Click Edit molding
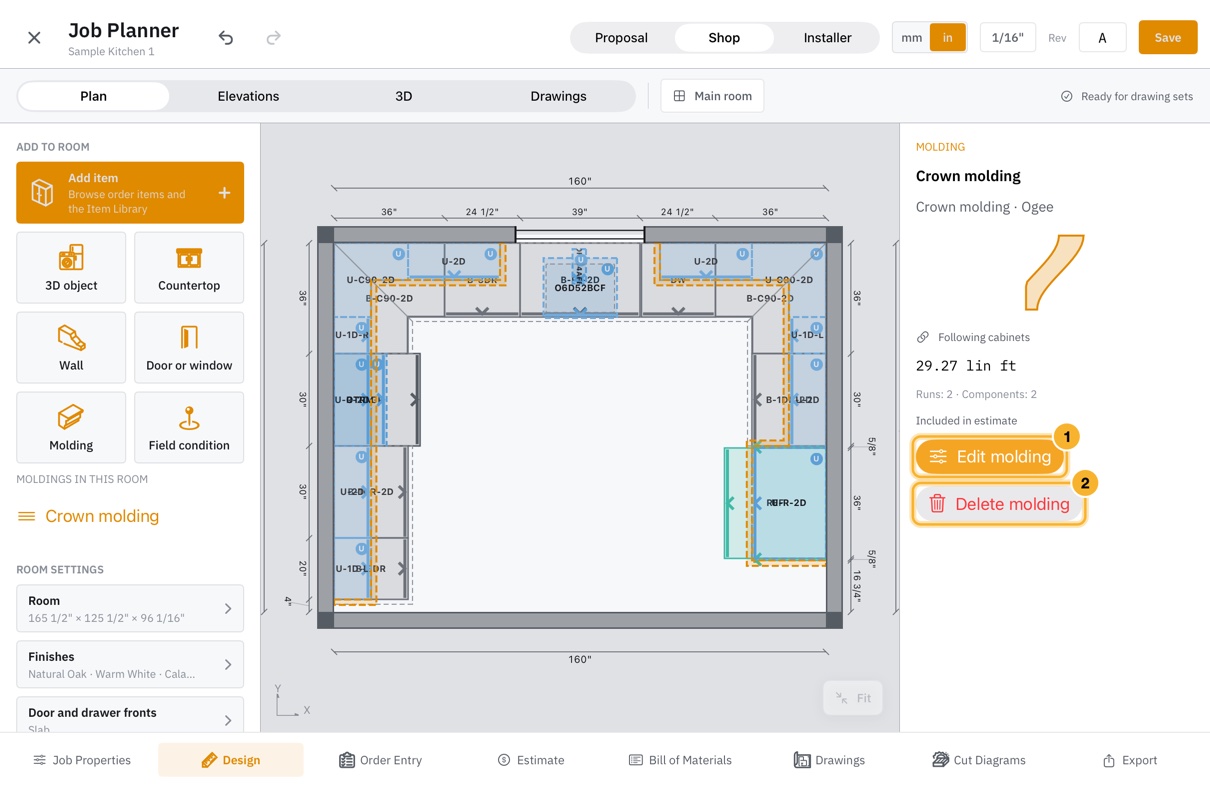This screenshot has height=808, width=1210. pos(990,457)
